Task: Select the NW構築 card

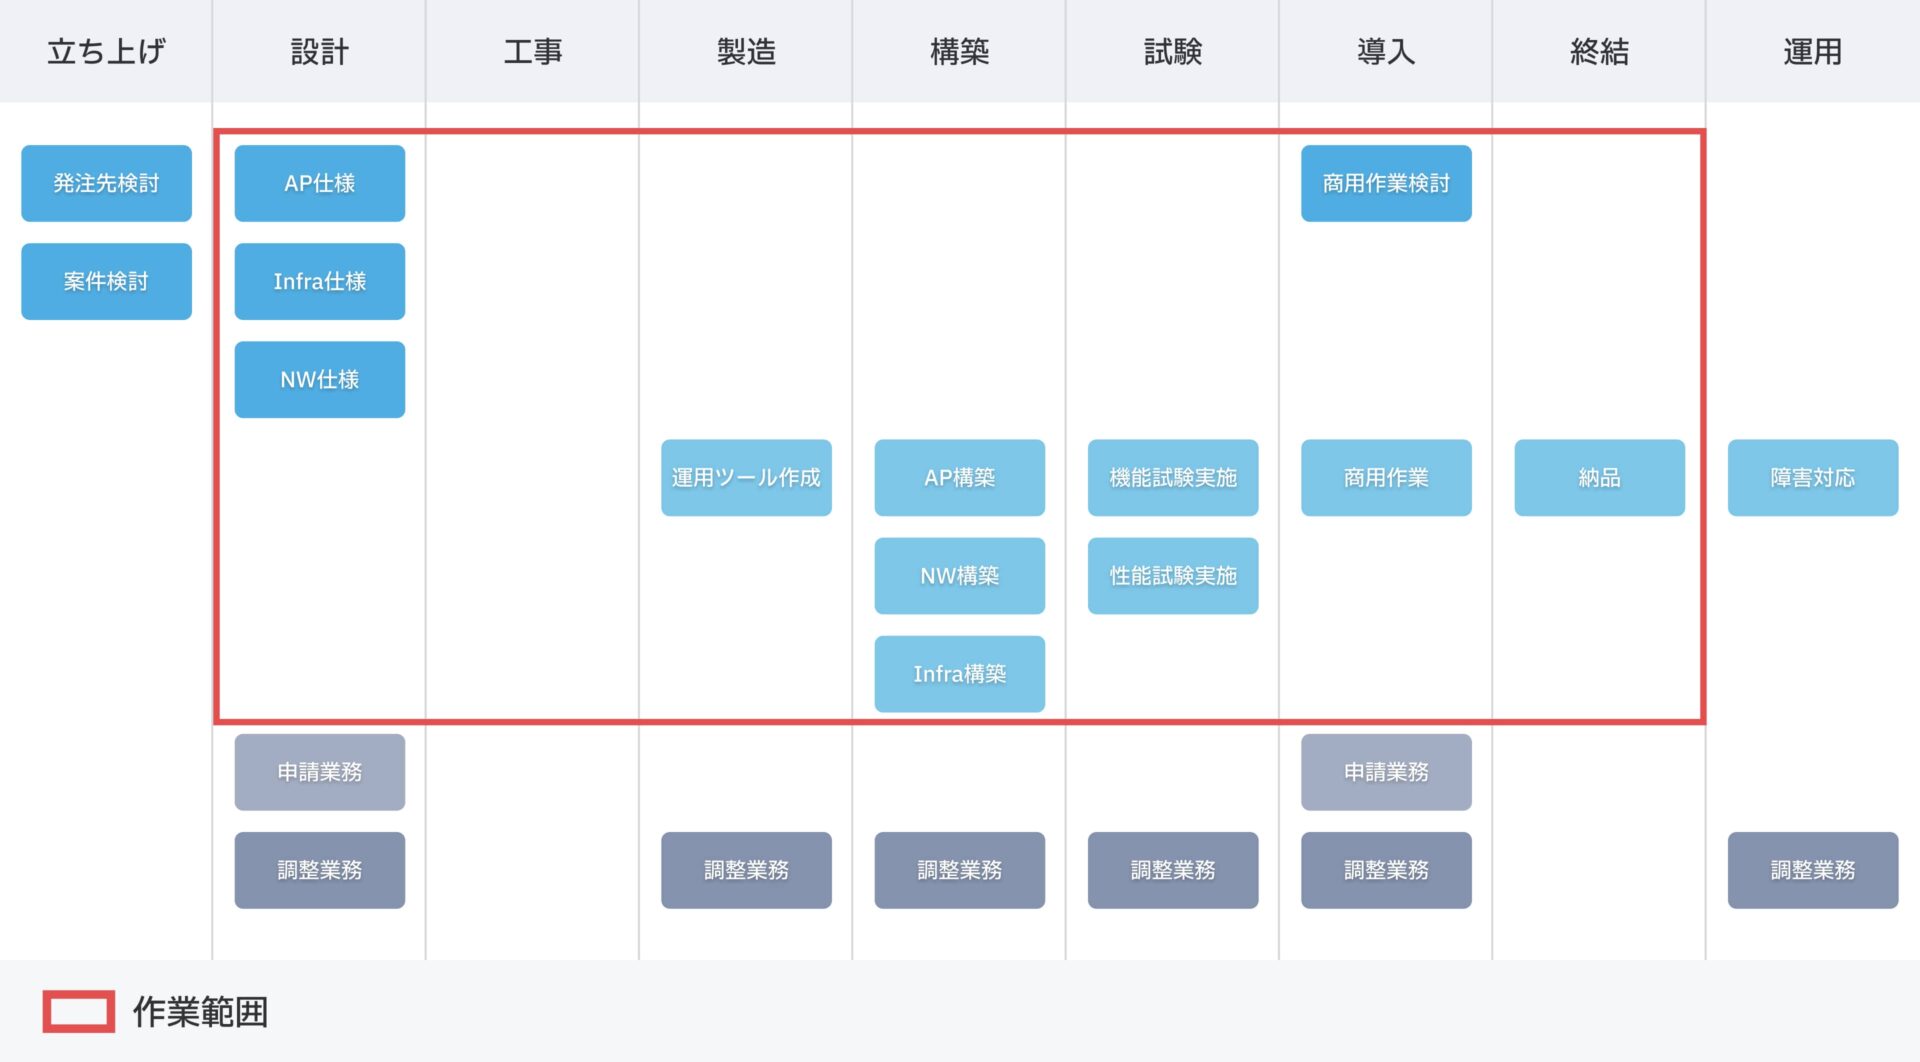Action: [x=960, y=575]
